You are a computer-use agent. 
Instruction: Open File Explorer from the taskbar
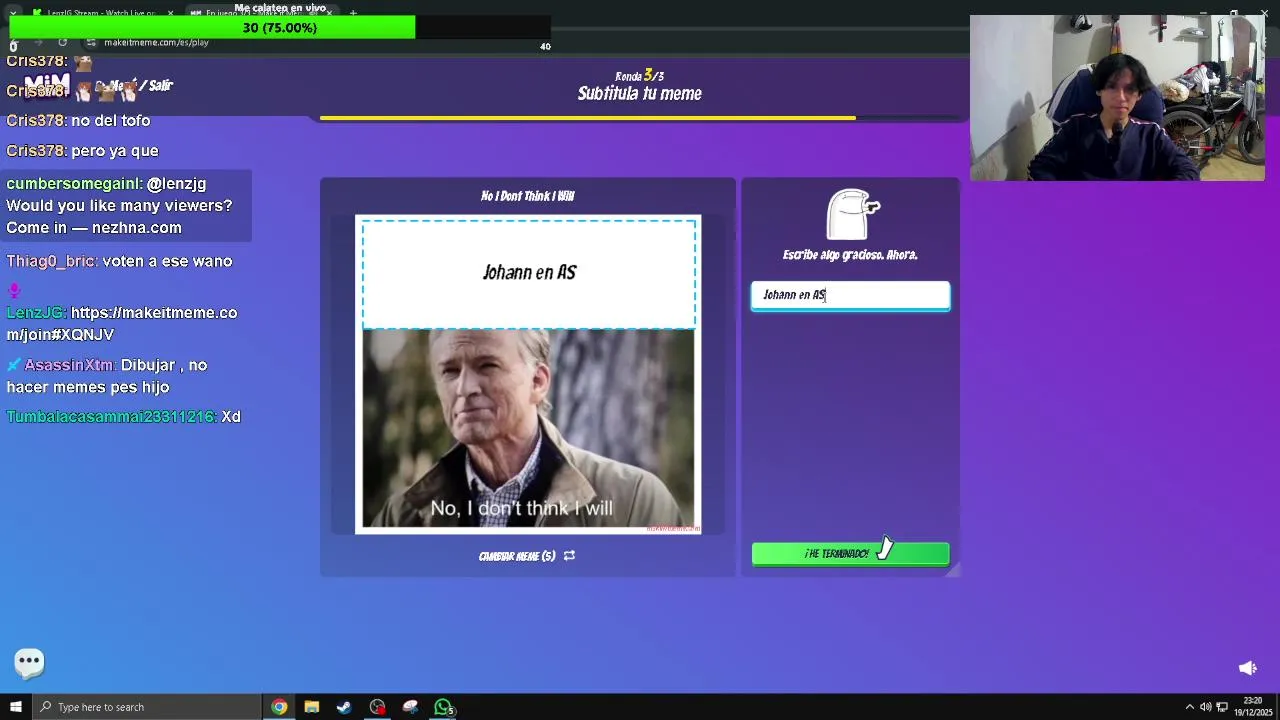312,707
